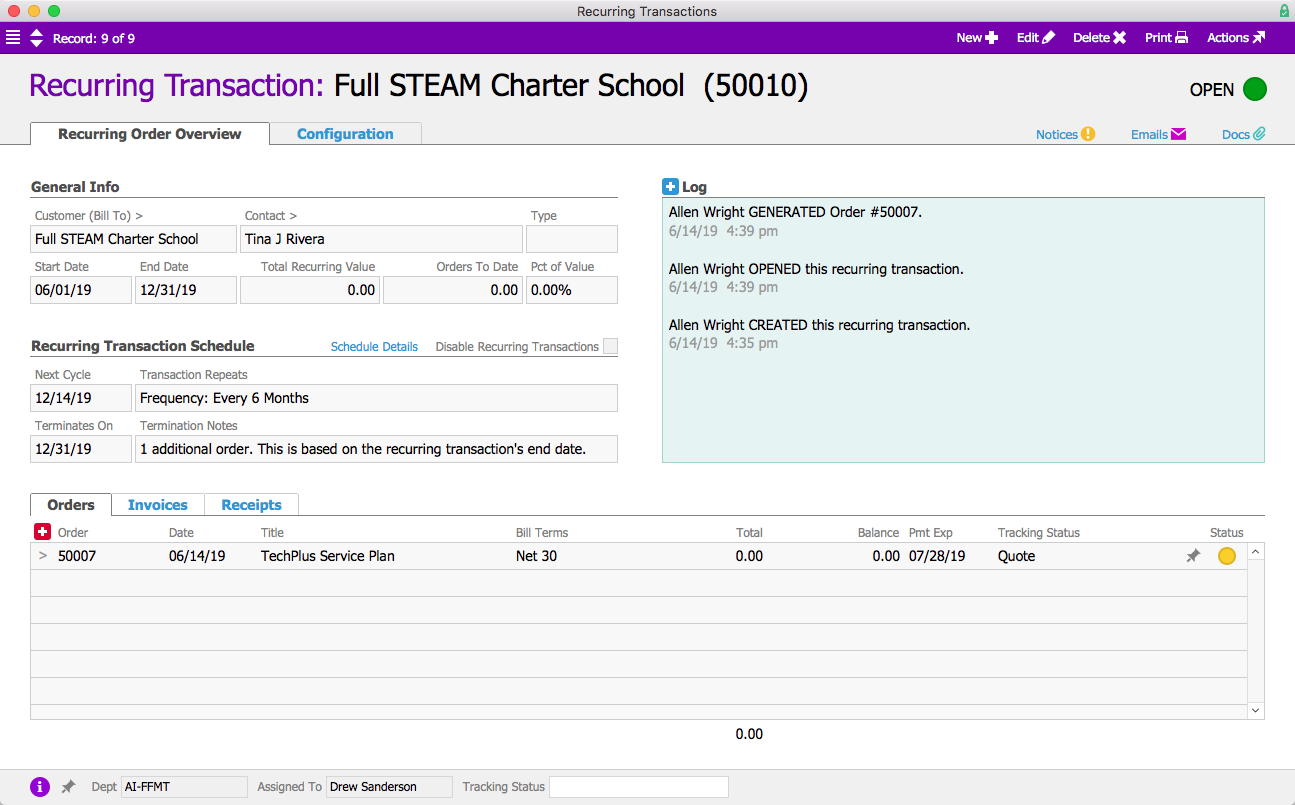The height and width of the screenshot is (805, 1295).
Task: Switch to the Configuration tab
Action: pyautogui.click(x=345, y=134)
